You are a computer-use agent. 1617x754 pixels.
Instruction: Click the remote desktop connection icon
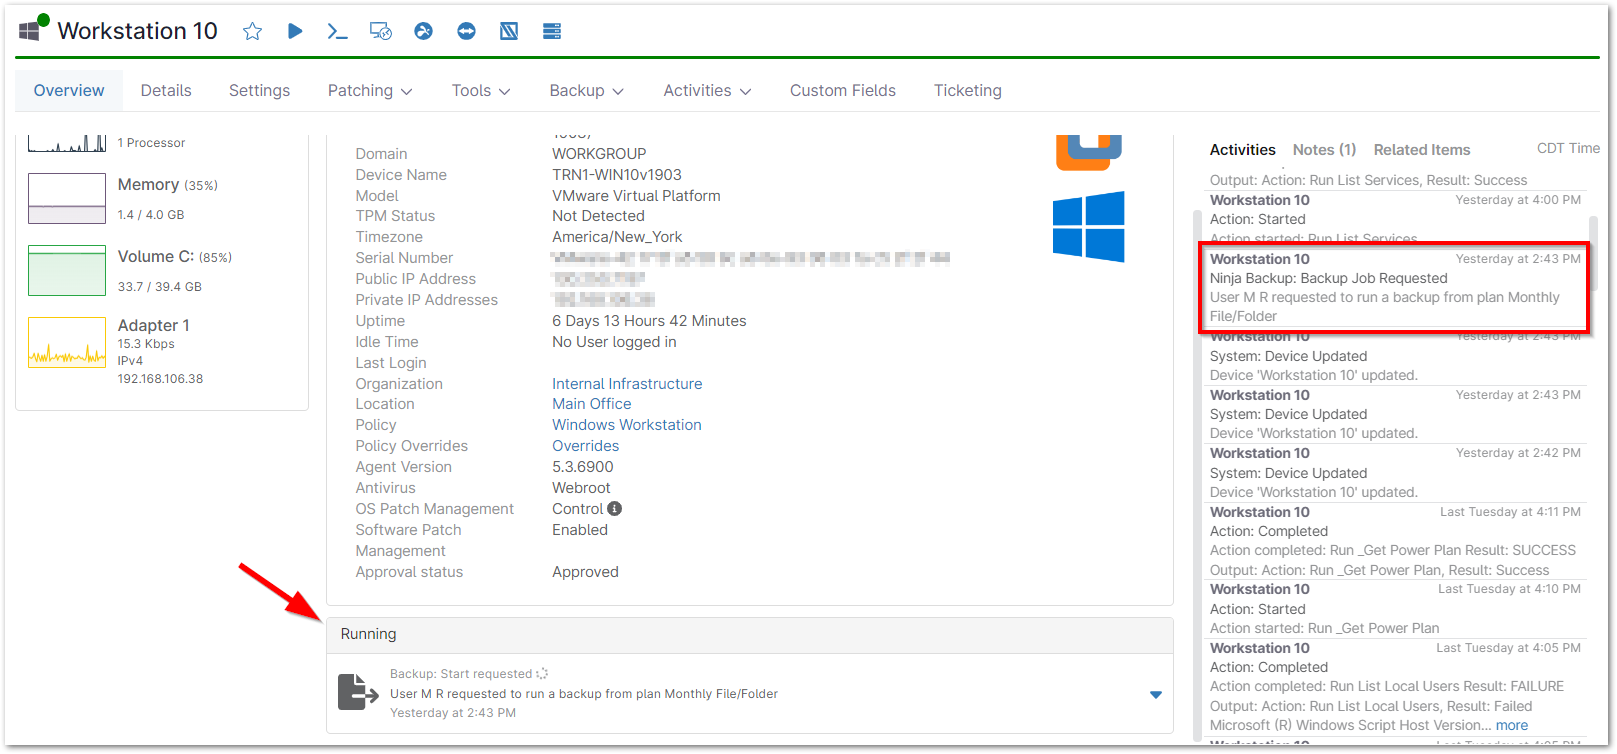[x=380, y=31]
